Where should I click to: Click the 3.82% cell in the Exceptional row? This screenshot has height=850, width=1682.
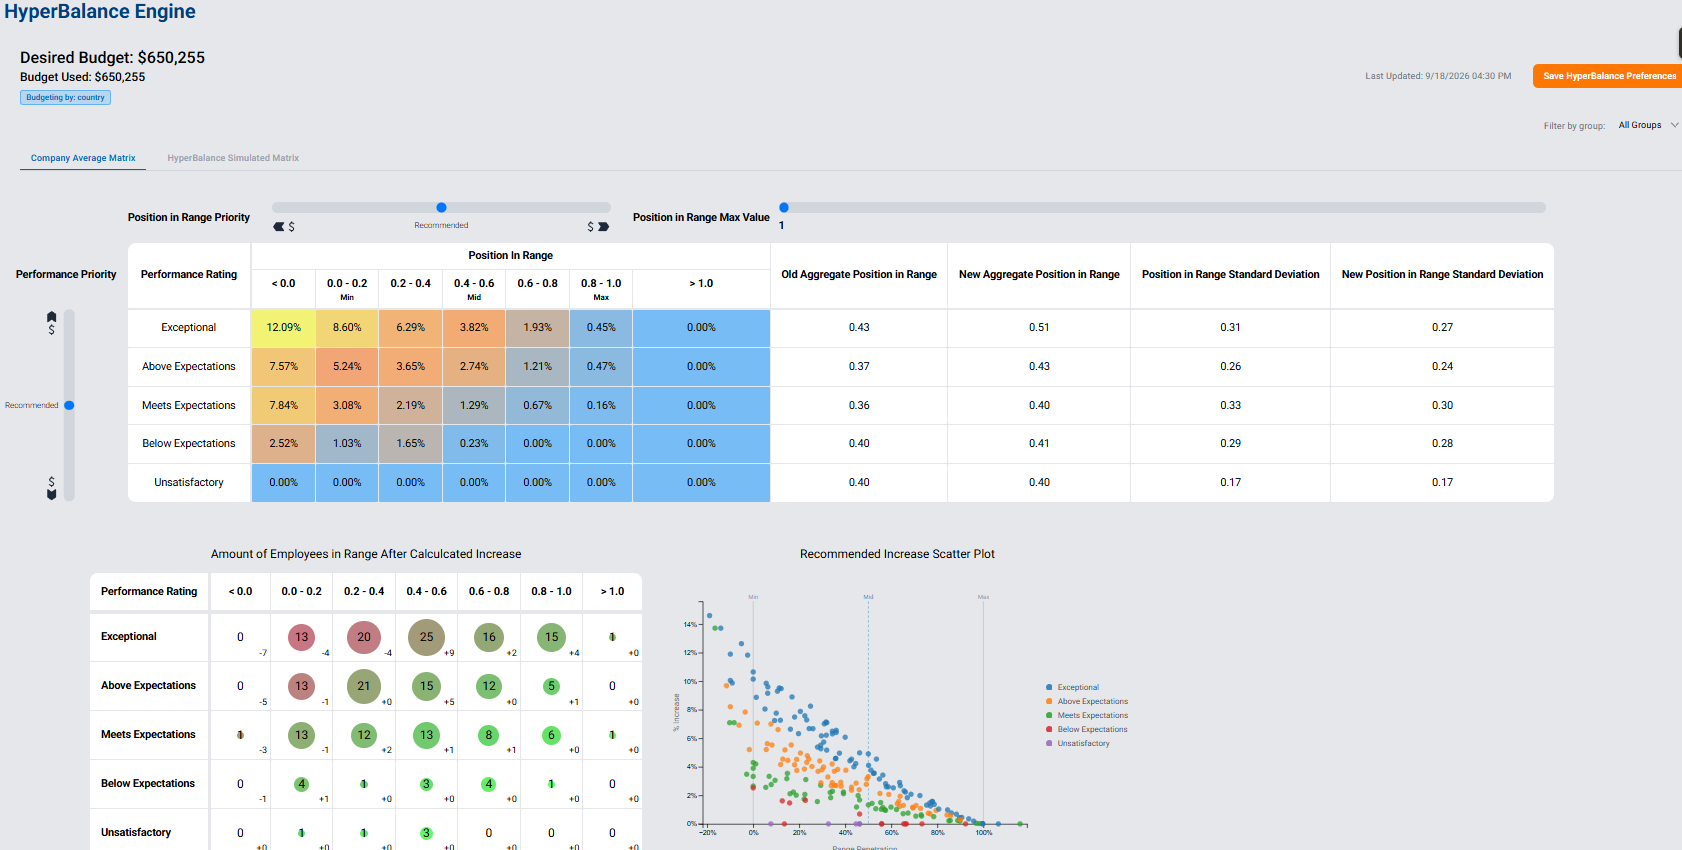[x=474, y=328]
